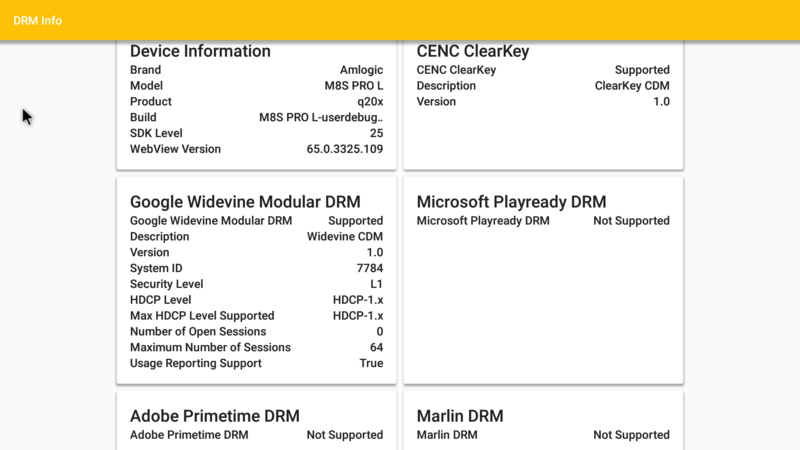This screenshot has height=450, width=800.
Task: Click the Google Widevine Modular DRM heading
Action: (x=245, y=202)
